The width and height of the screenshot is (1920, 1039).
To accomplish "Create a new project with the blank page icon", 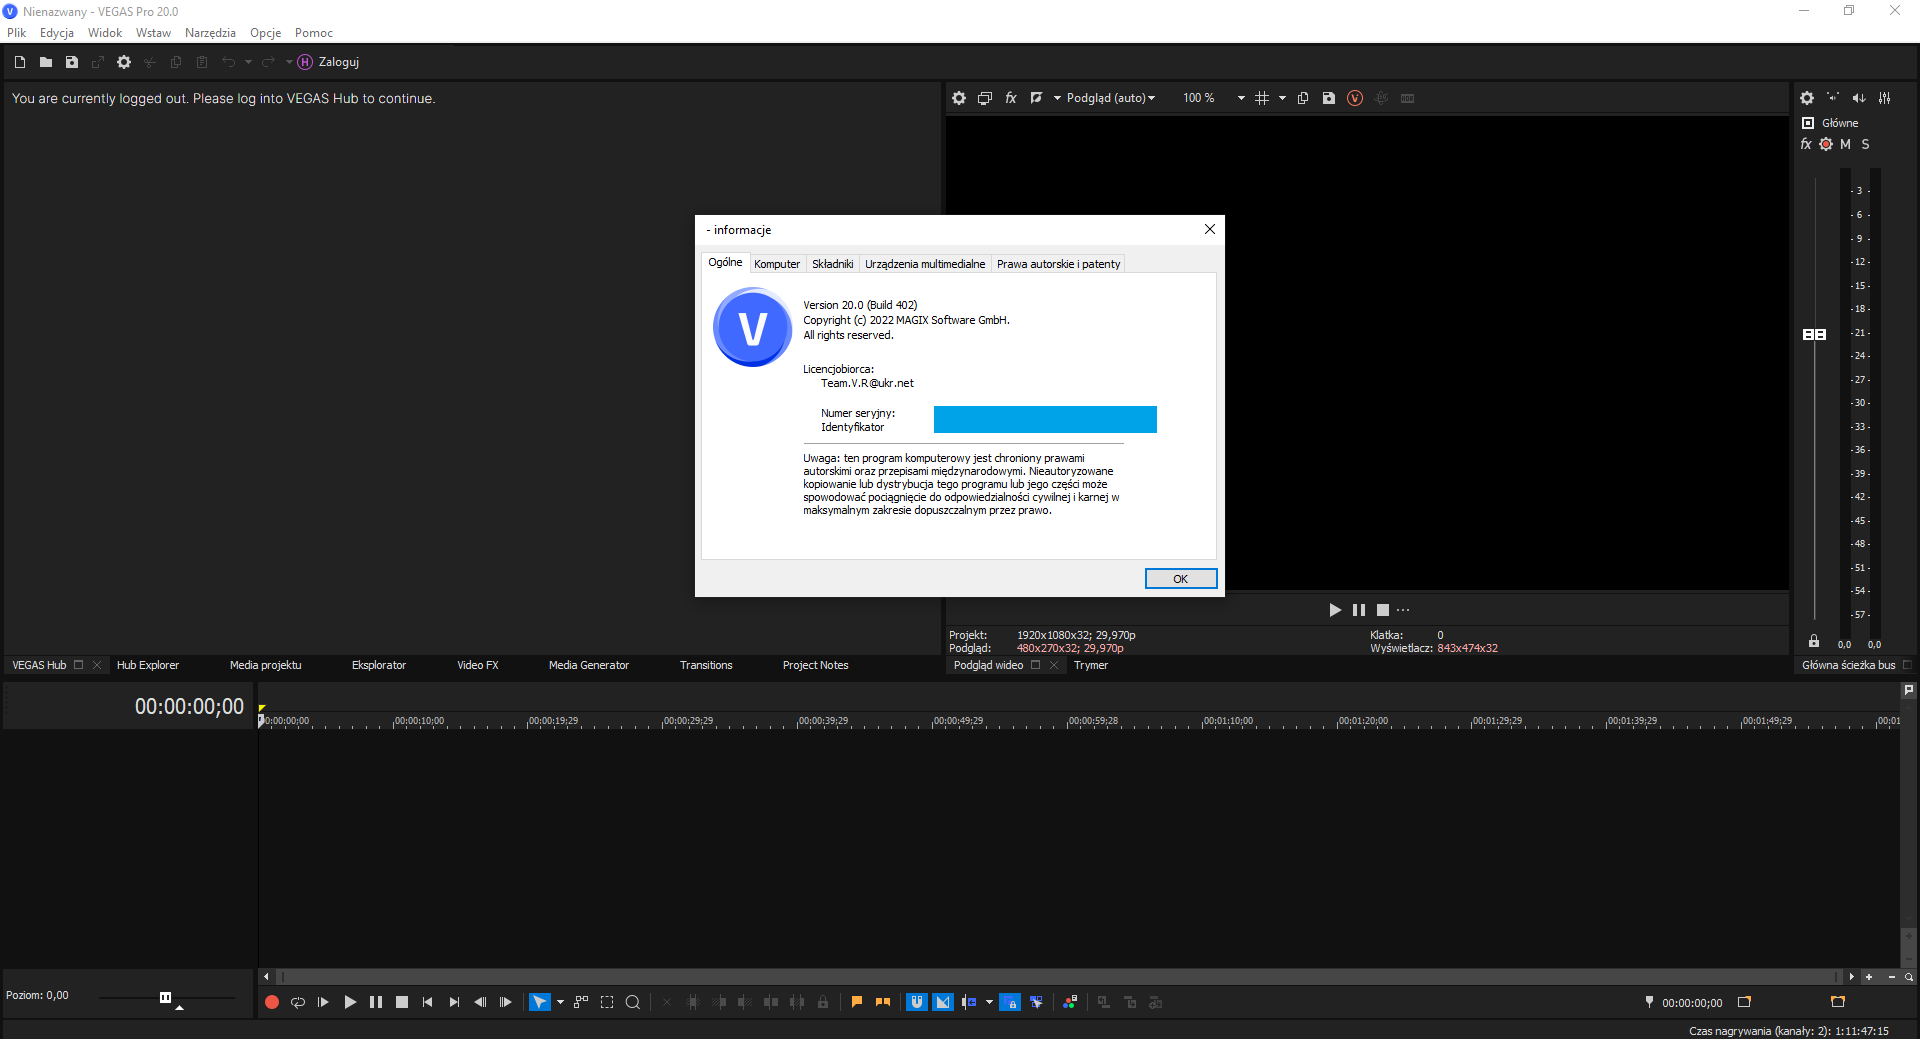I will (x=20, y=62).
